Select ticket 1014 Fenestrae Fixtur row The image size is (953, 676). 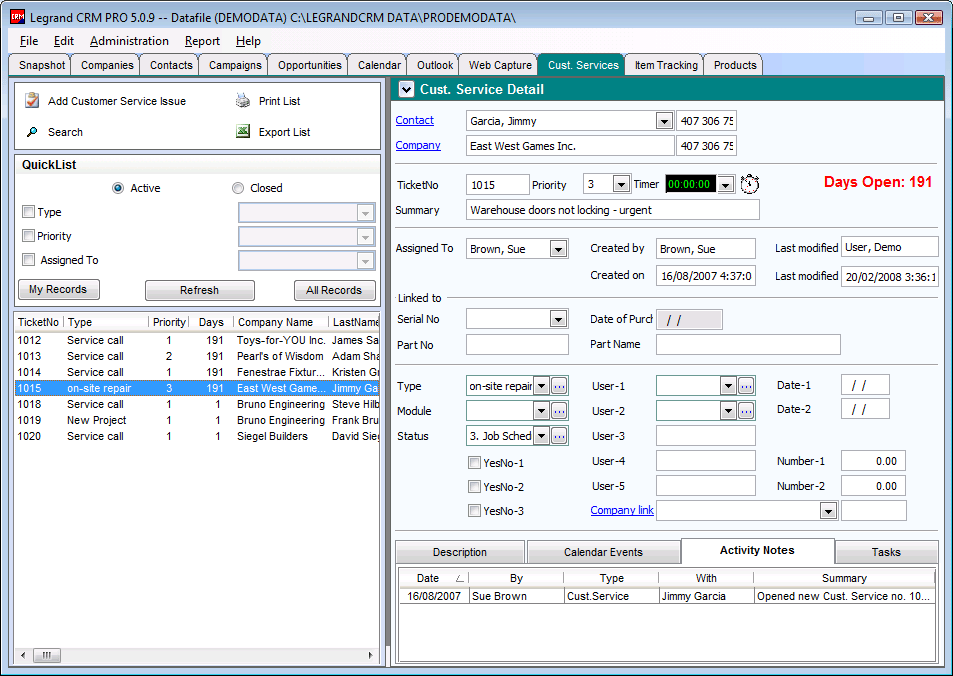point(197,372)
